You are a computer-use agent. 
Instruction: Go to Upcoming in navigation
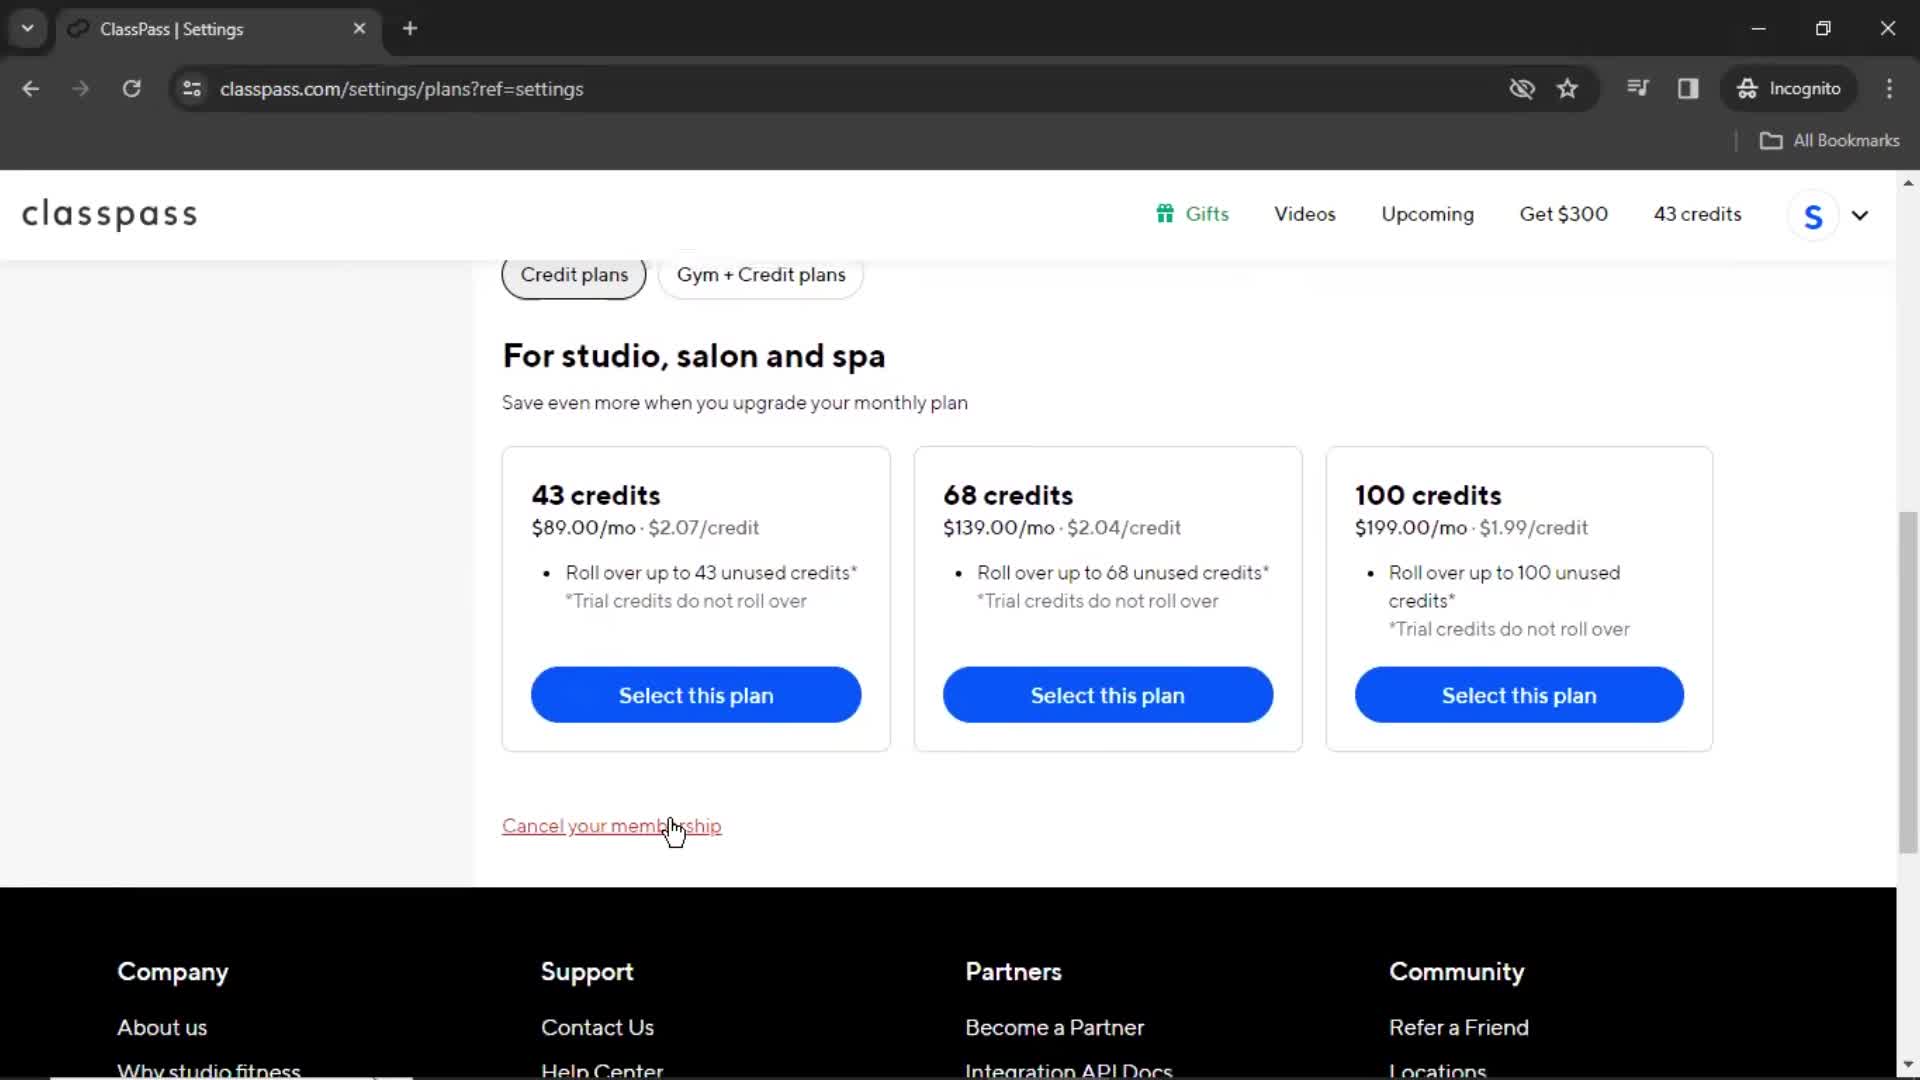point(1427,214)
